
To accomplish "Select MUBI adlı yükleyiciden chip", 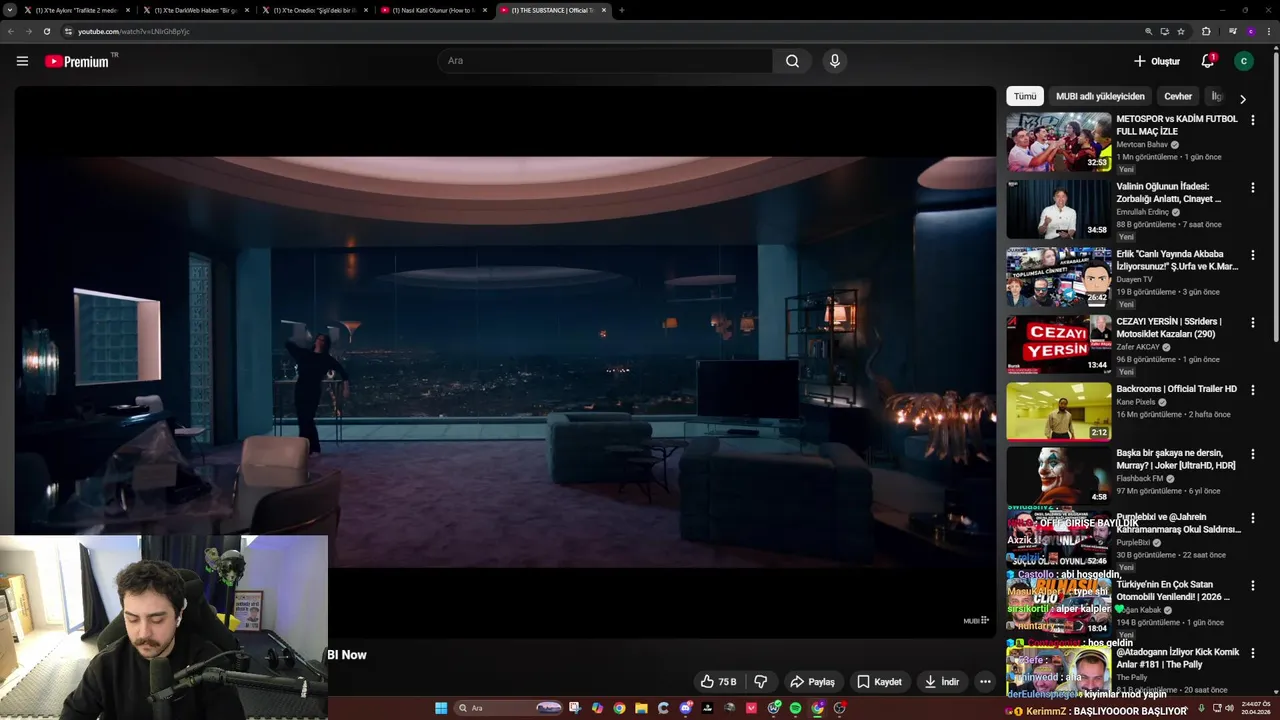I will 1100,97.
